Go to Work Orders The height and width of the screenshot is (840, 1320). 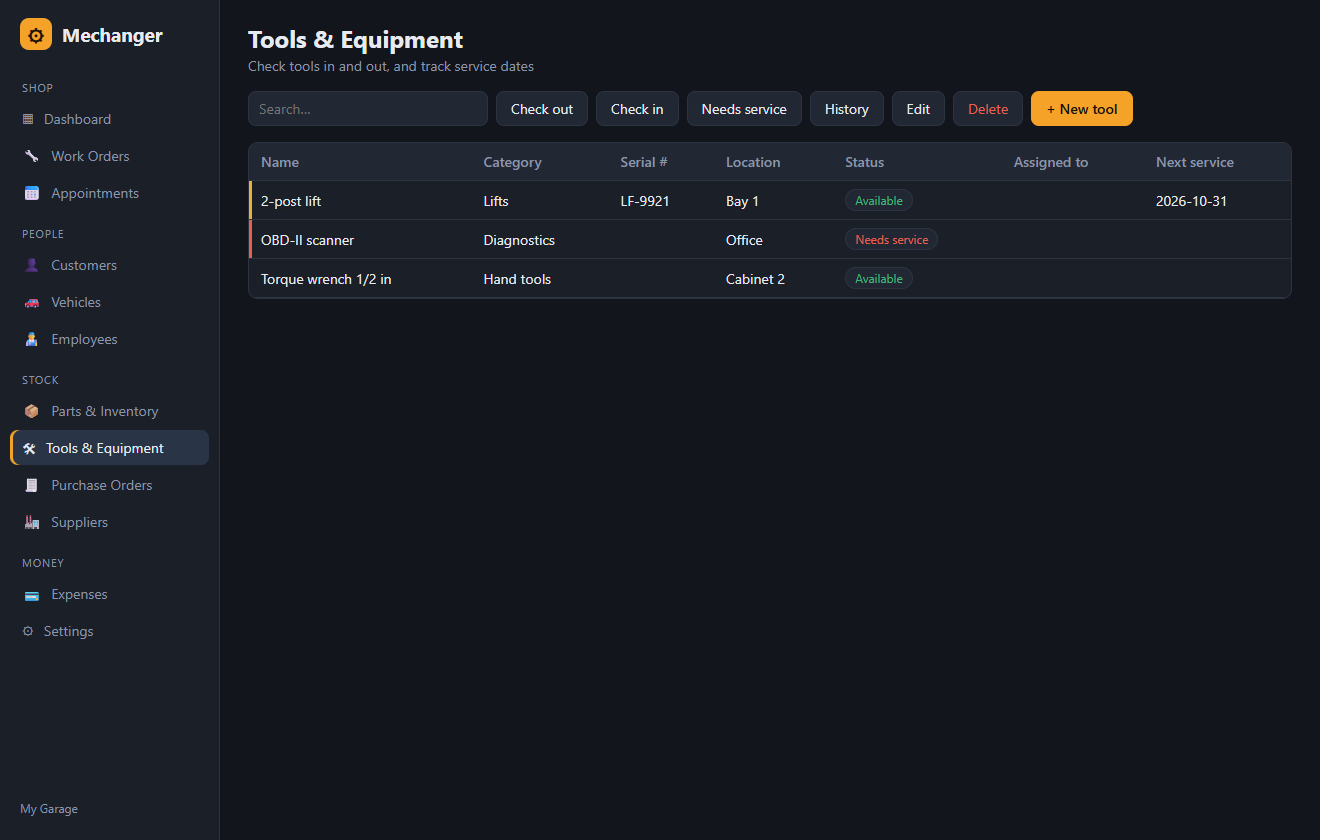click(110, 156)
